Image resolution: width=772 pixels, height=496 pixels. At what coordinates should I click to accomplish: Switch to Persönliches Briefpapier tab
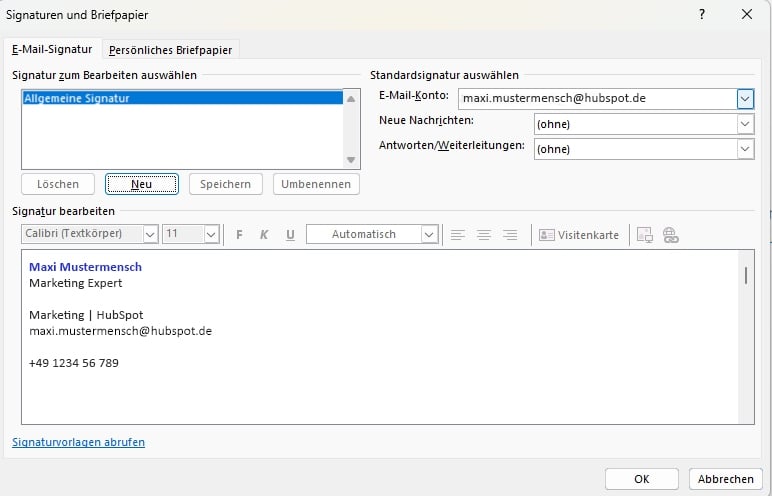coord(170,50)
